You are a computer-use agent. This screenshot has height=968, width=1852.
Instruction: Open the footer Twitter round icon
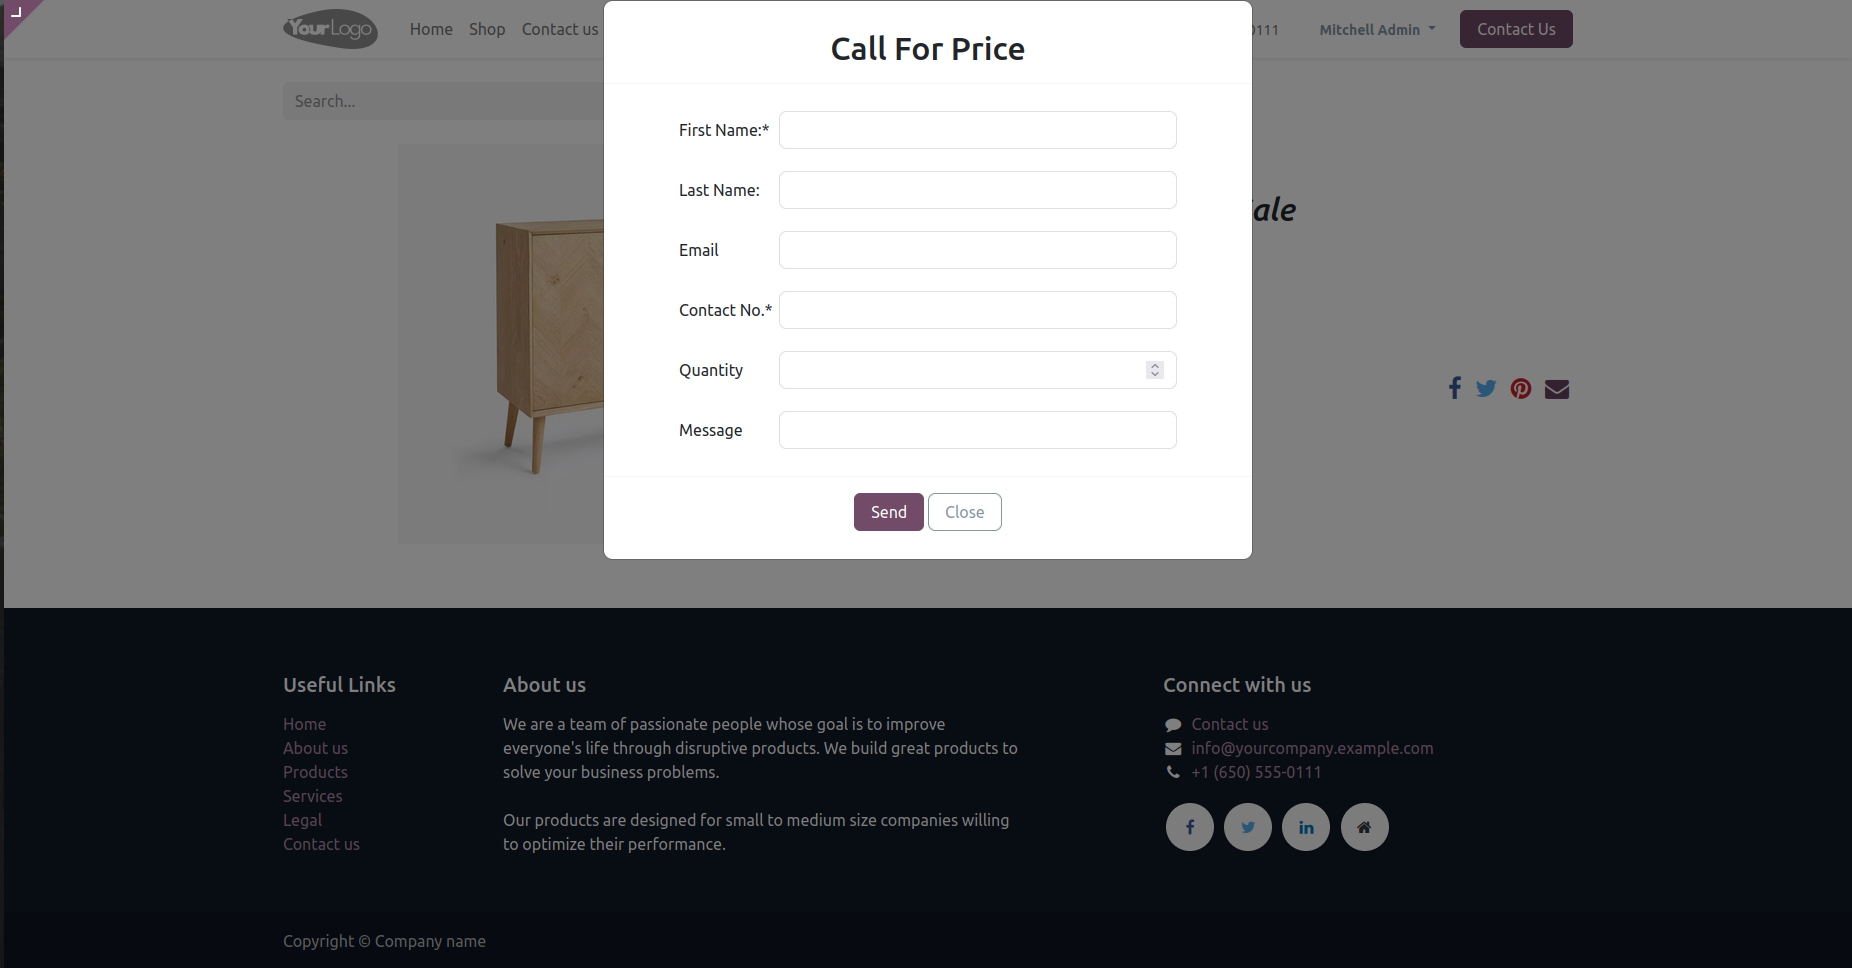[1248, 827]
